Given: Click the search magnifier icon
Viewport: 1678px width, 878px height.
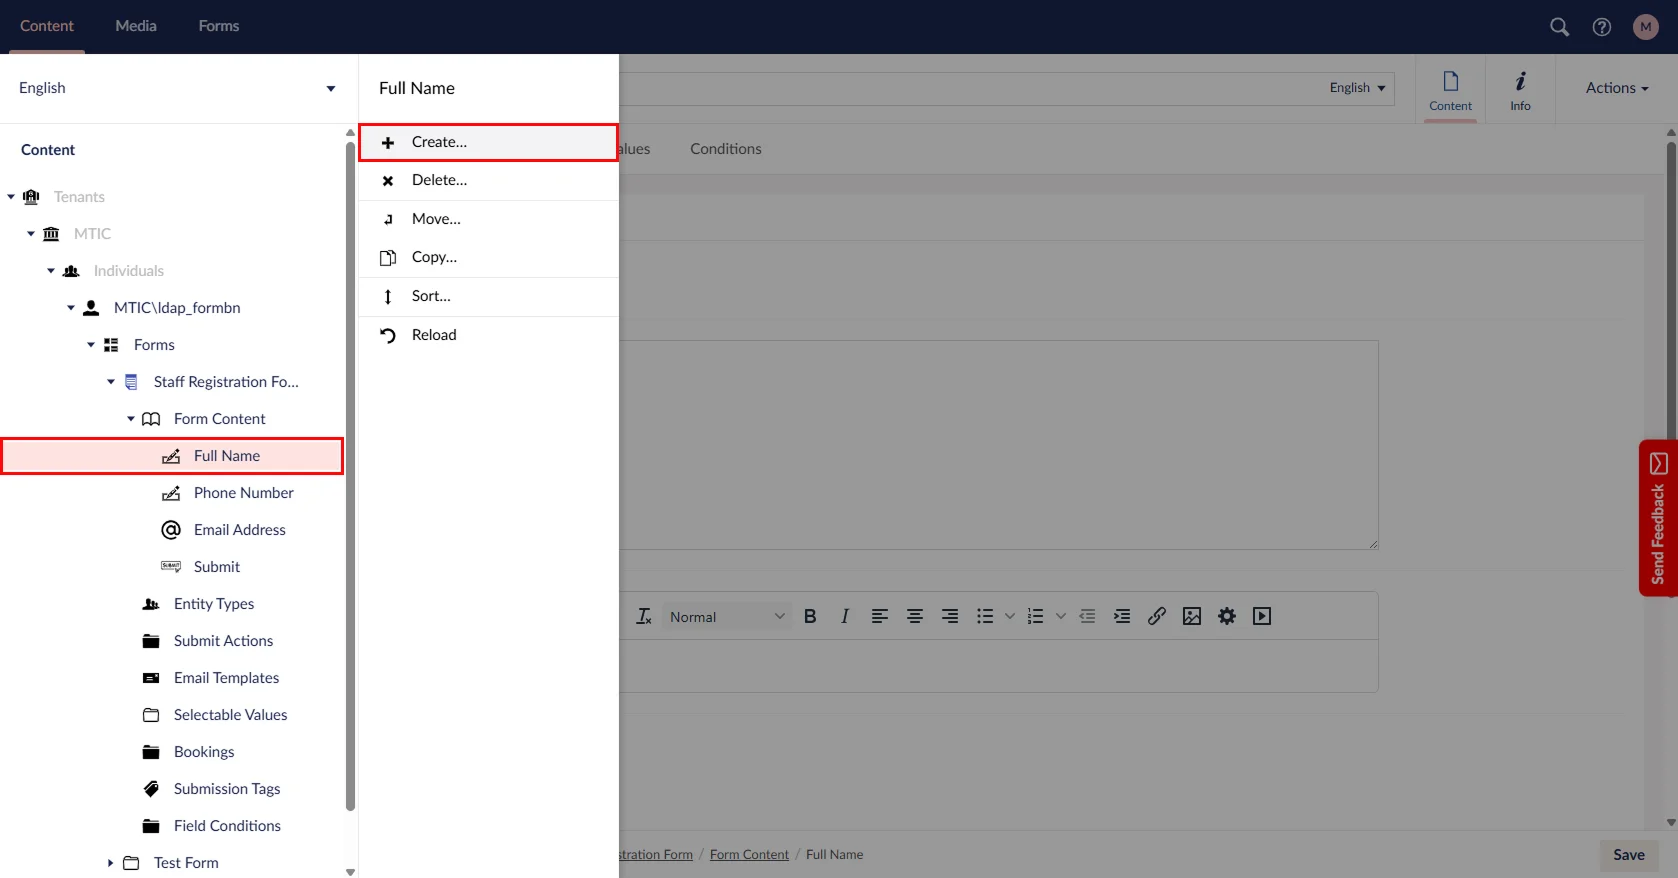Looking at the screenshot, I should tap(1559, 27).
